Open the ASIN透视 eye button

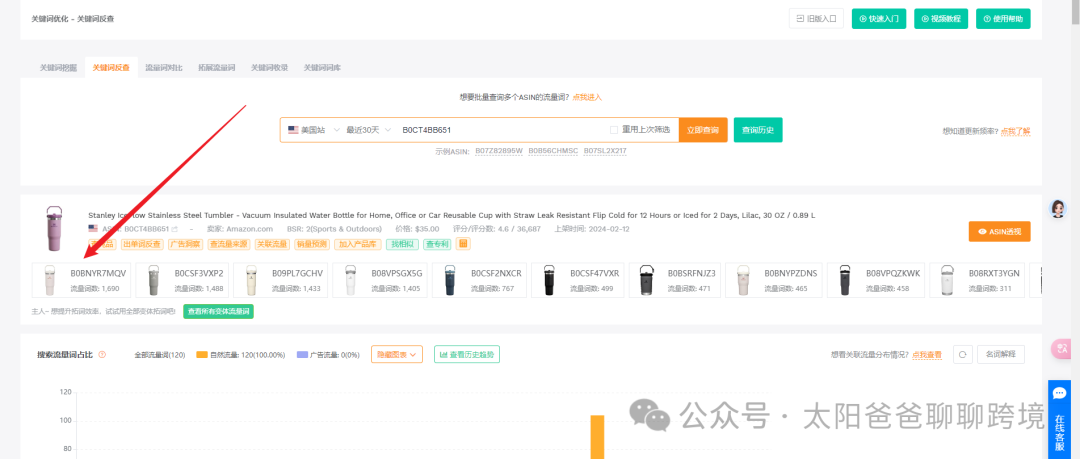click(999, 232)
